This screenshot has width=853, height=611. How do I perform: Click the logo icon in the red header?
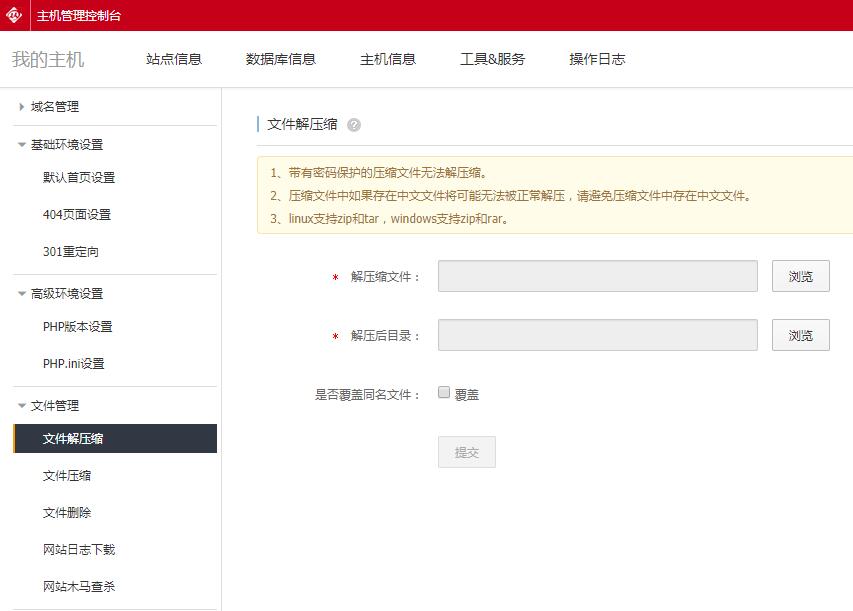14,15
